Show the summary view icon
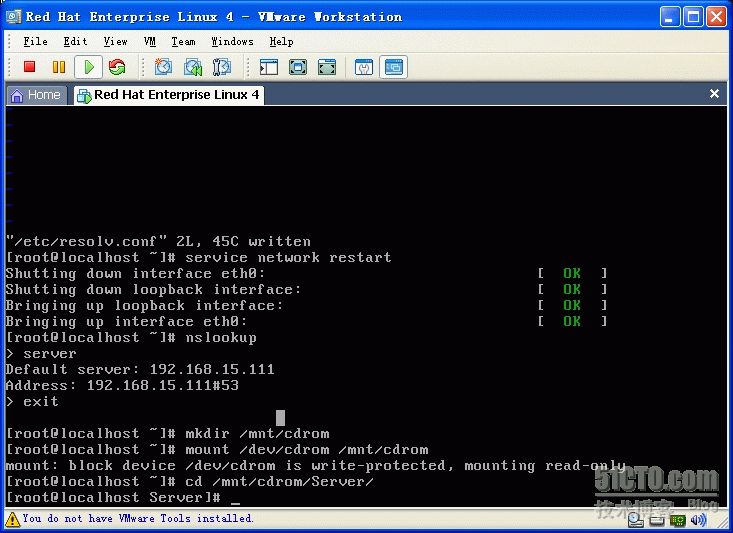Viewport: 733px width, 533px height. point(364,67)
